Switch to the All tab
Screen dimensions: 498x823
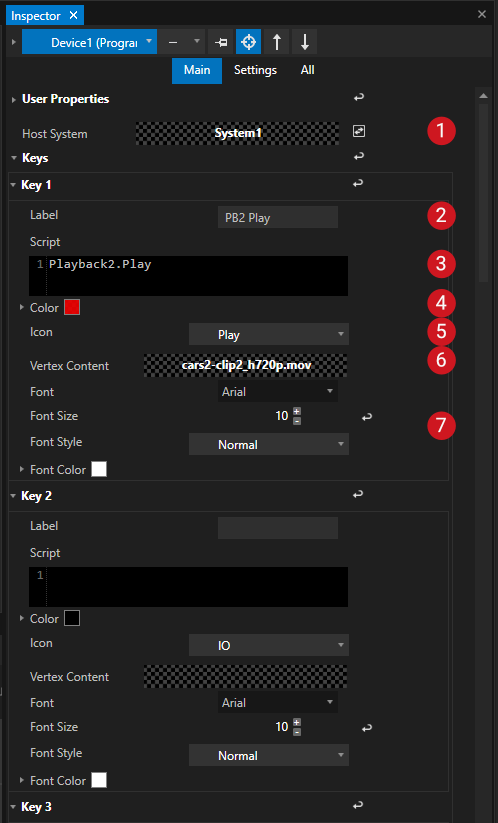pyautogui.click(x=308, y=70)
